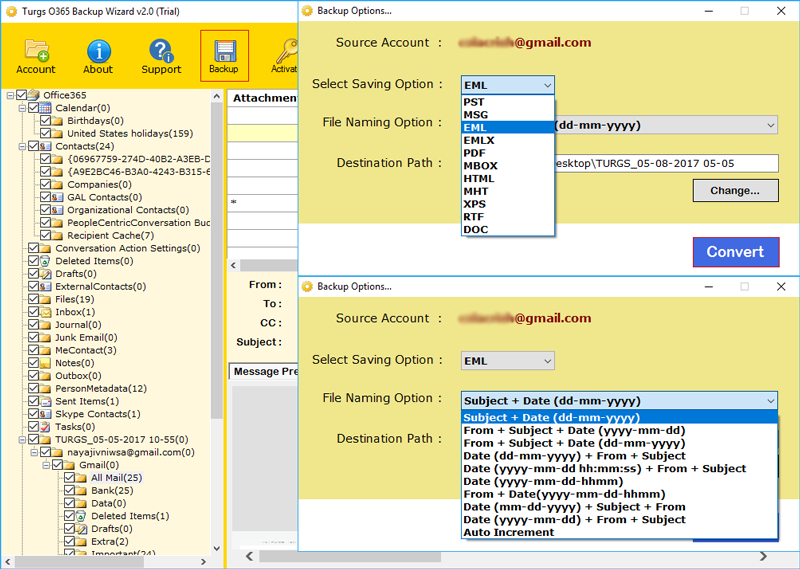This screenshot has width=800, height=569.
Task: Click the Office365 root folder icon
Action: 34,95
